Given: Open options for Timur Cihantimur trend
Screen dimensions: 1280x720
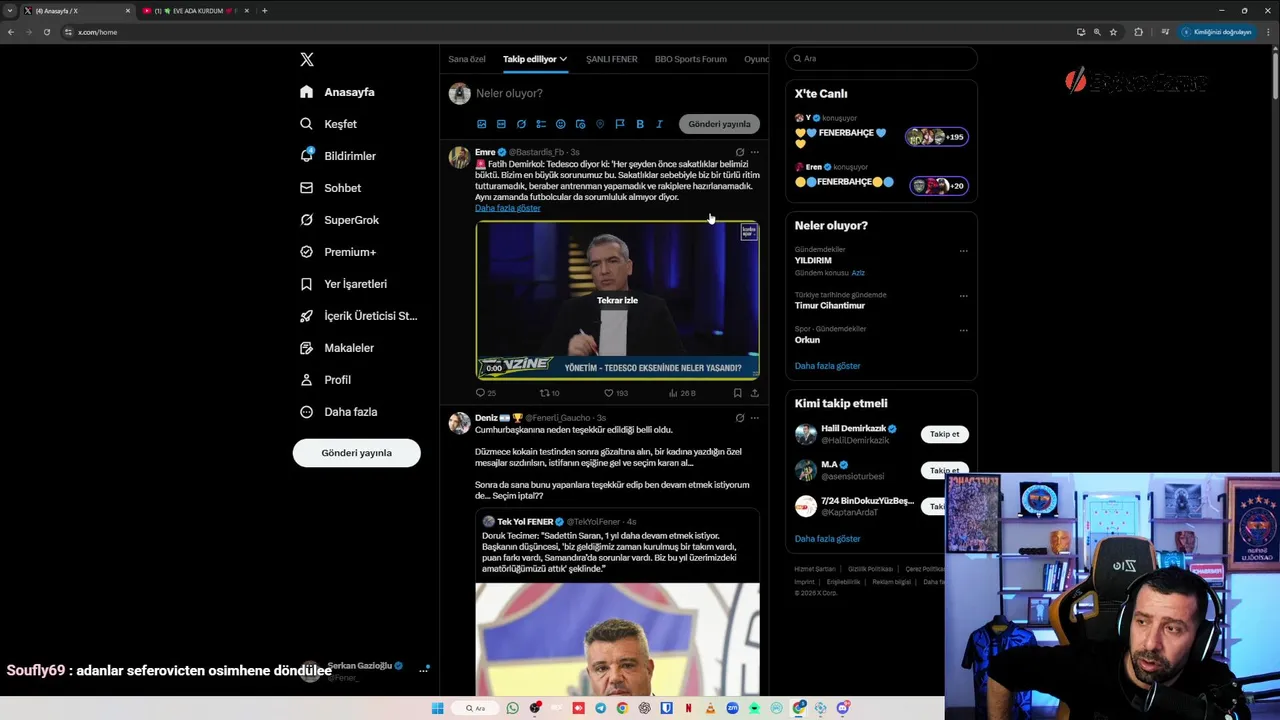Looking at the screenshot, I should [964, 296].
